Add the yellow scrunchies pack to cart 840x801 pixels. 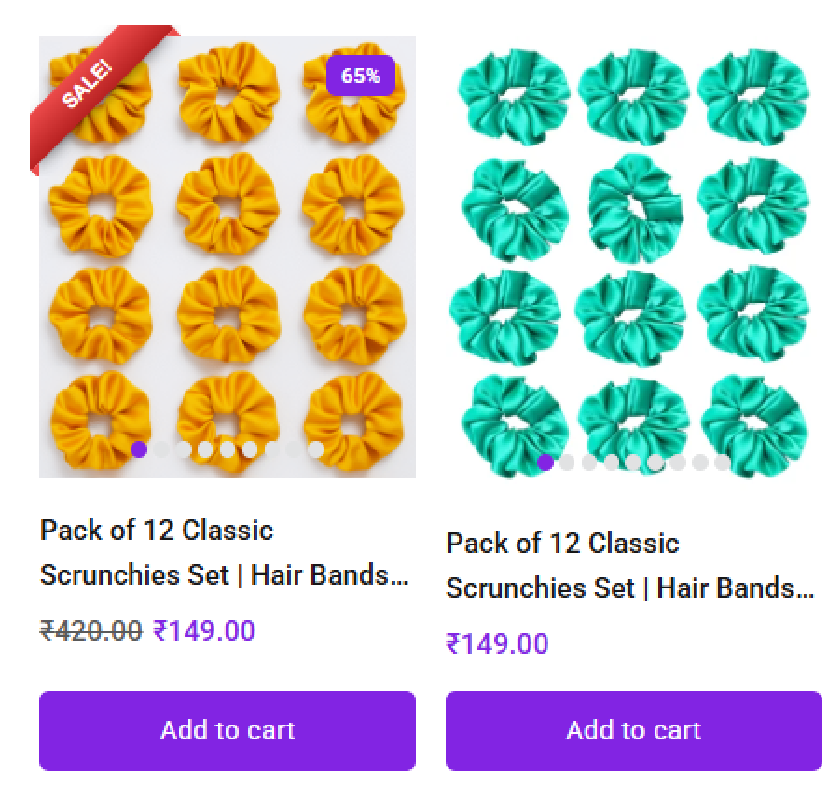(x=227, y=730)
